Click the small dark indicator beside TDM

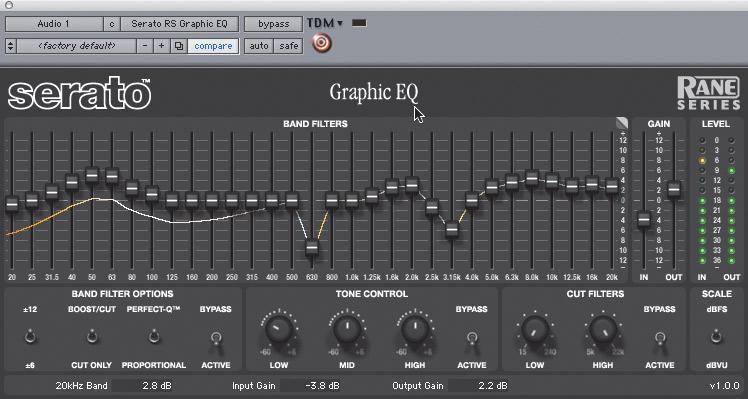(x=359, y=23)
